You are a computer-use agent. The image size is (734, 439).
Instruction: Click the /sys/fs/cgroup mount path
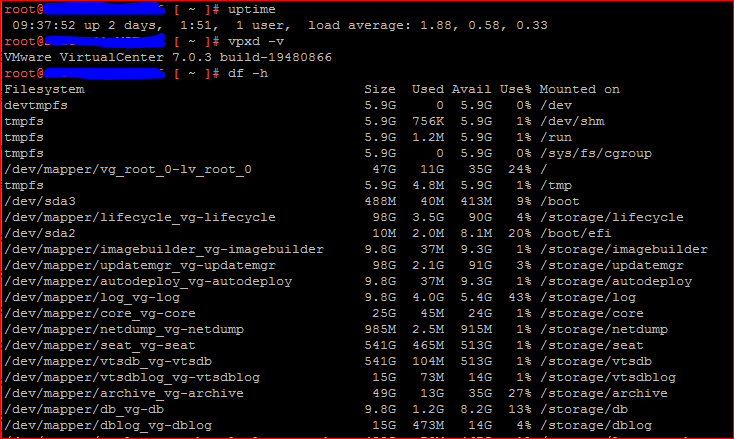595,153
